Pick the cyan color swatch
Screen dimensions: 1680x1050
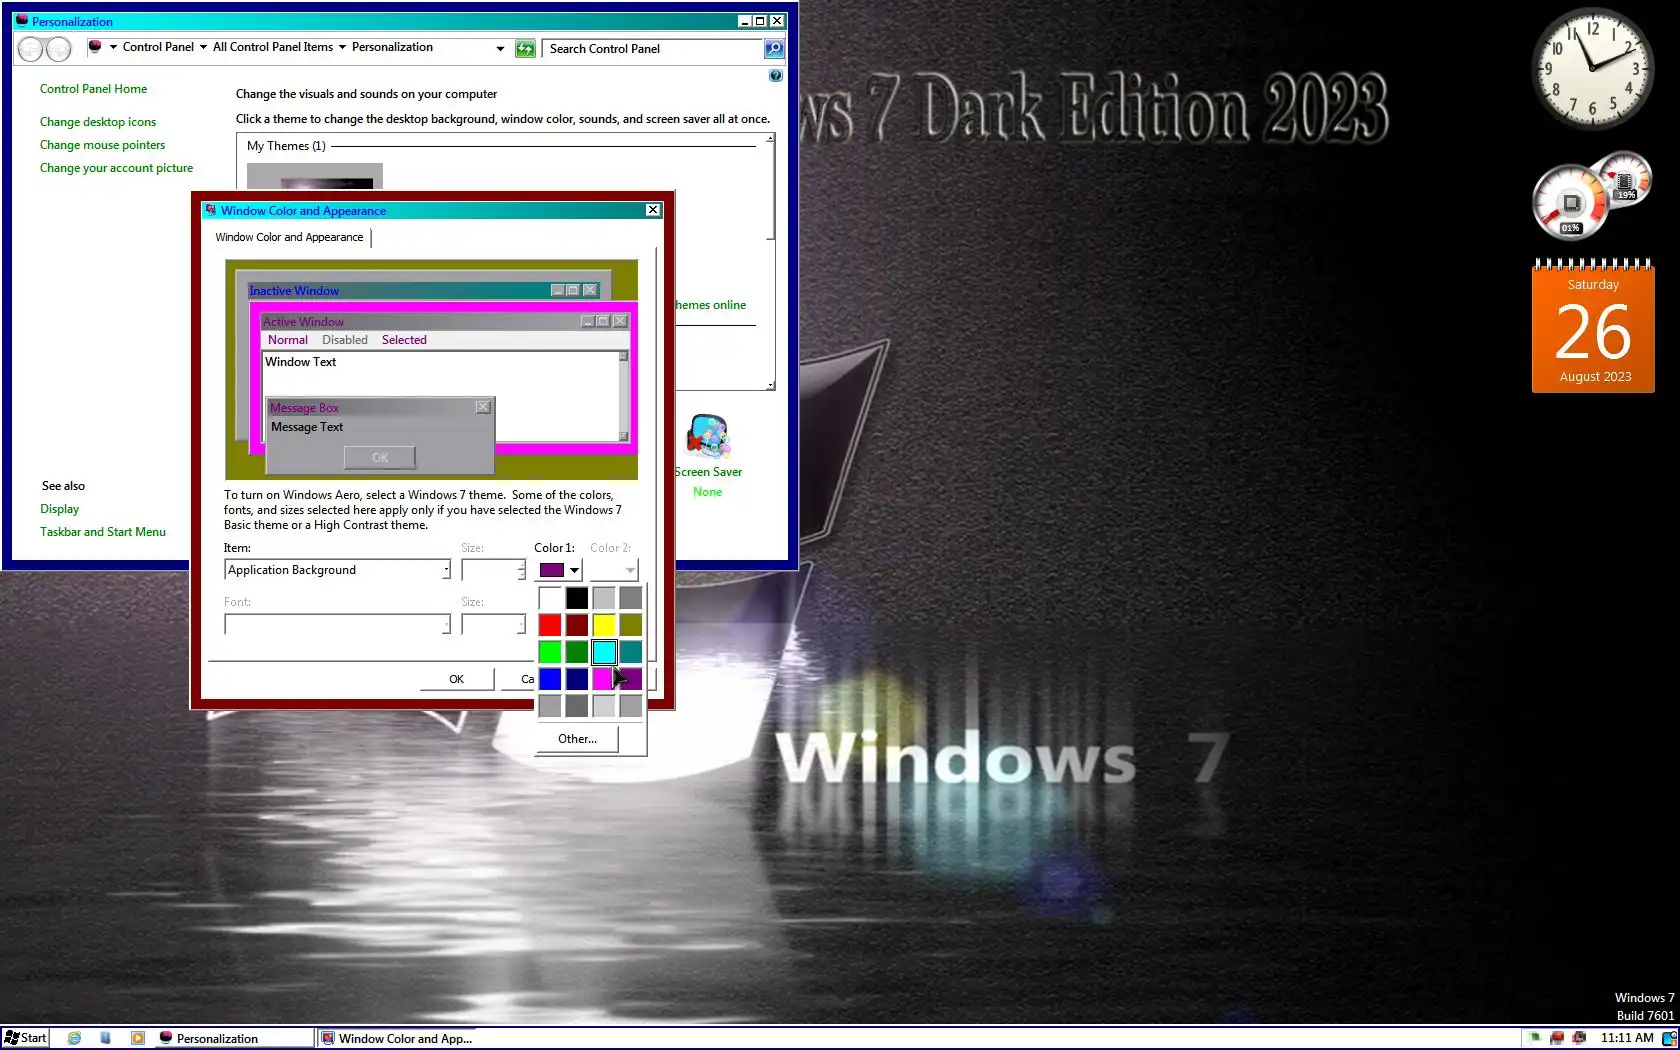[604, 652]
